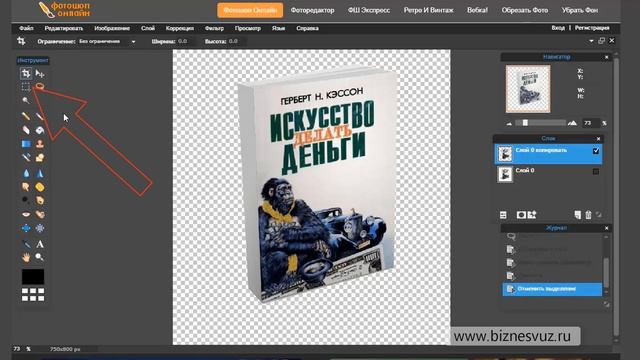This screenshot has height=360, width=640.
Task: Open the Убрать Фон link
Action: (580, 10)
